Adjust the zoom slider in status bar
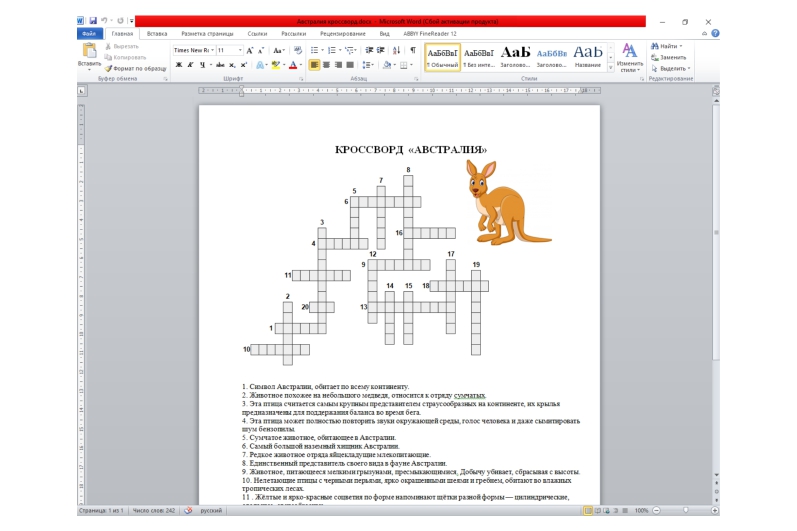Image resolution: width=797 pixels, height=531 pixels. pos(686,510)
